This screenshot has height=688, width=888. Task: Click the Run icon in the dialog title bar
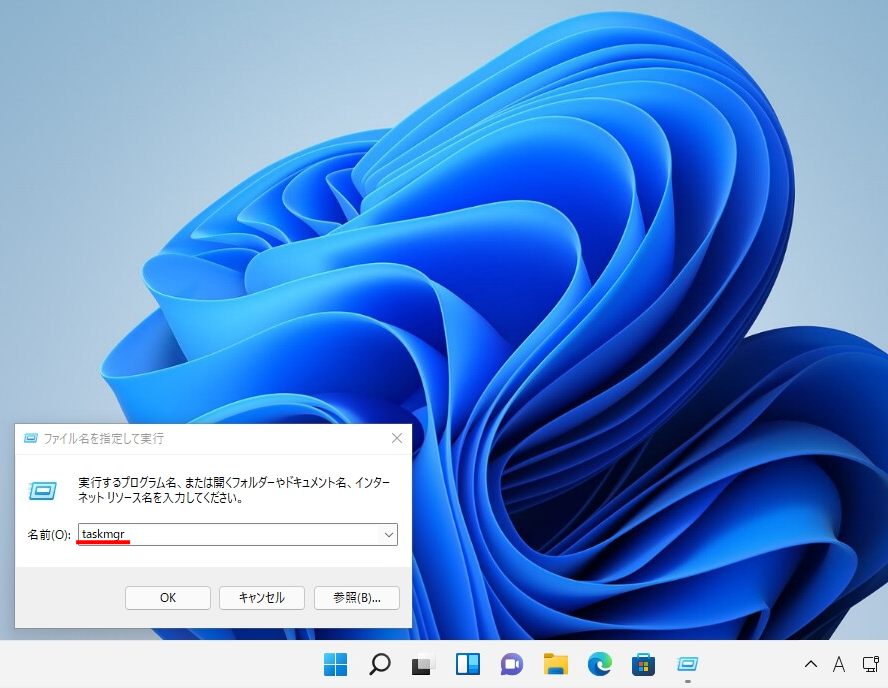pyautogui.click(x=31, y=438)
